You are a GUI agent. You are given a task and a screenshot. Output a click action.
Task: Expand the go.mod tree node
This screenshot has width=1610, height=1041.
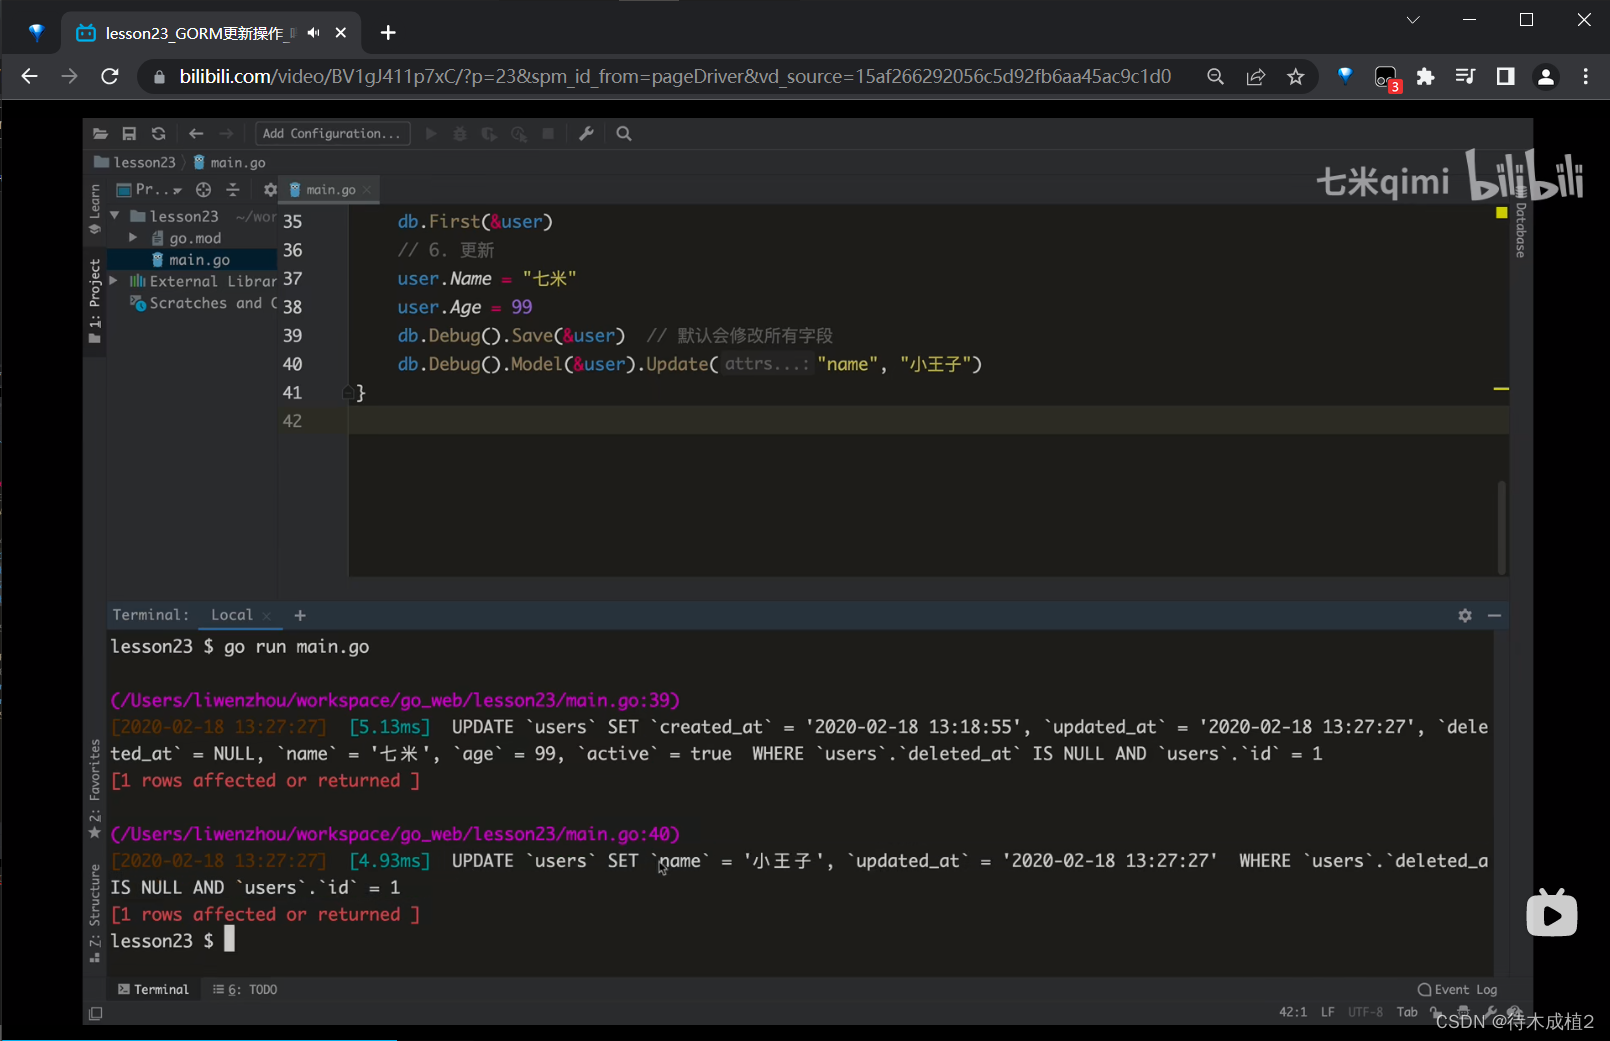tap(133, 238)
